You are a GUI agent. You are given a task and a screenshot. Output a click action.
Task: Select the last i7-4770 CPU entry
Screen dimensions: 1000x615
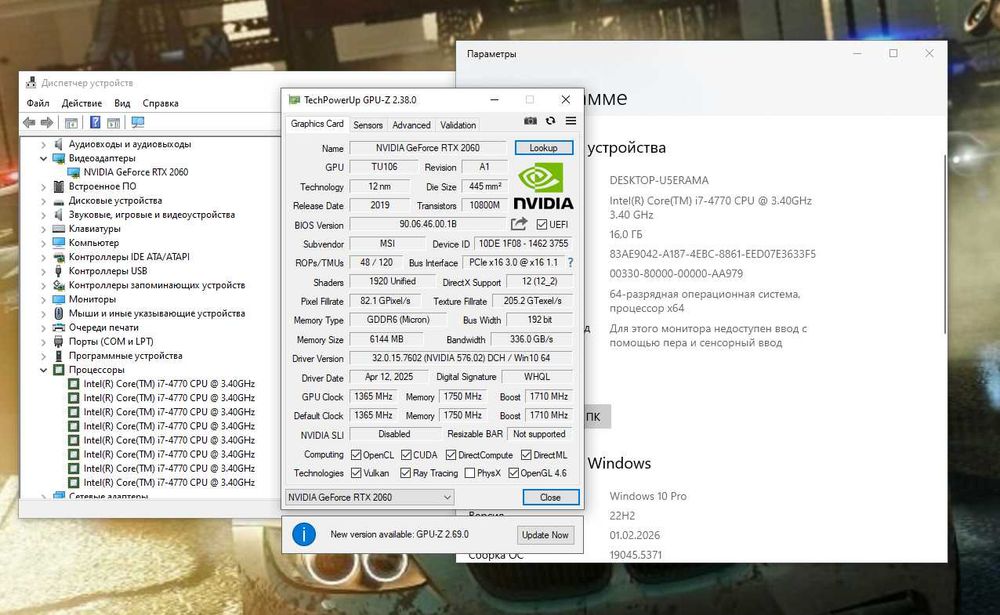[x=169, y=483]
